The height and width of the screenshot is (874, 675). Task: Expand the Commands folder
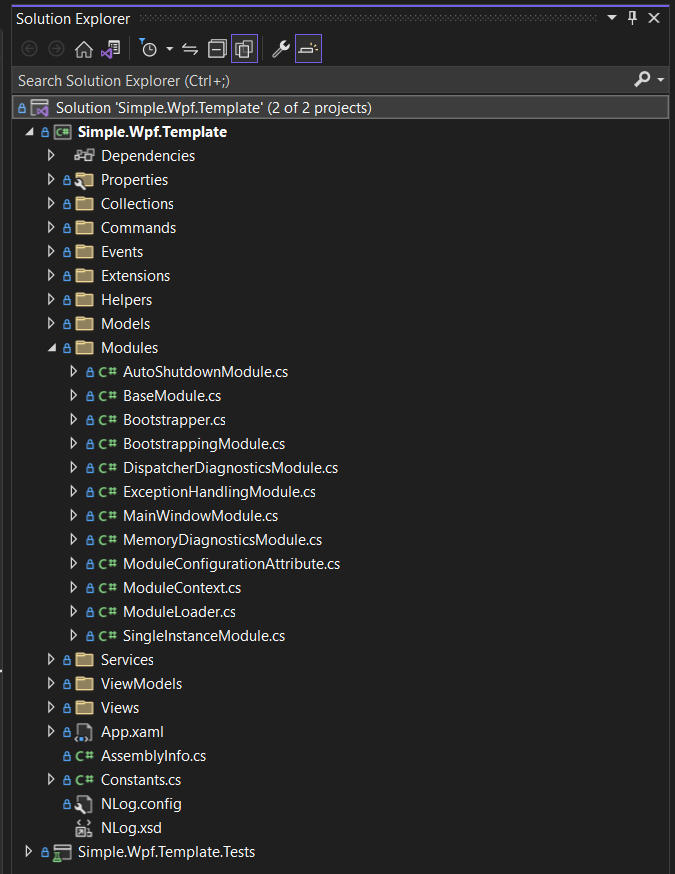51,227
